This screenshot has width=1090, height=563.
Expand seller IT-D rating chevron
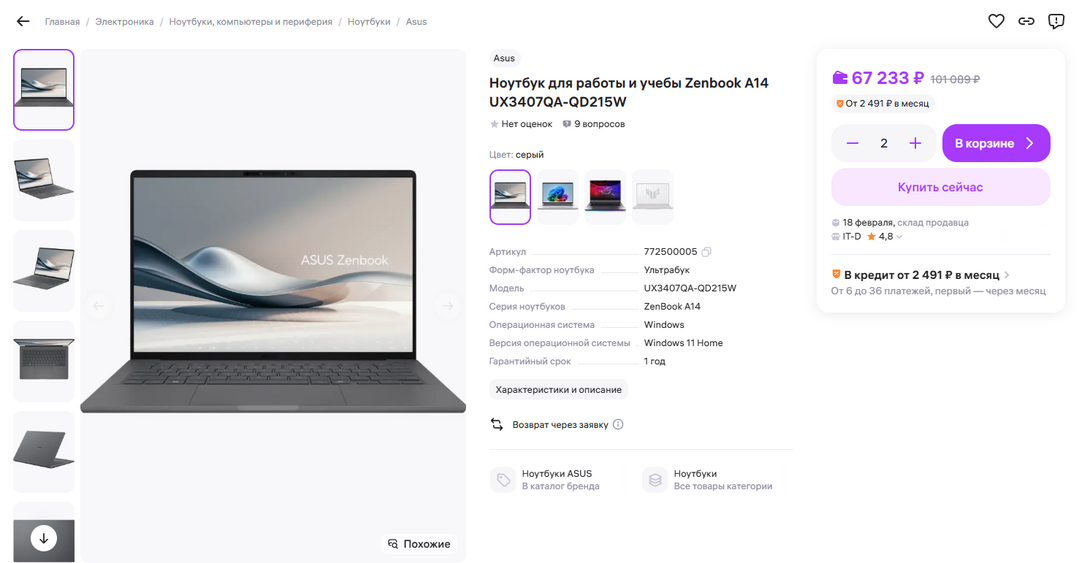[900, 237]
